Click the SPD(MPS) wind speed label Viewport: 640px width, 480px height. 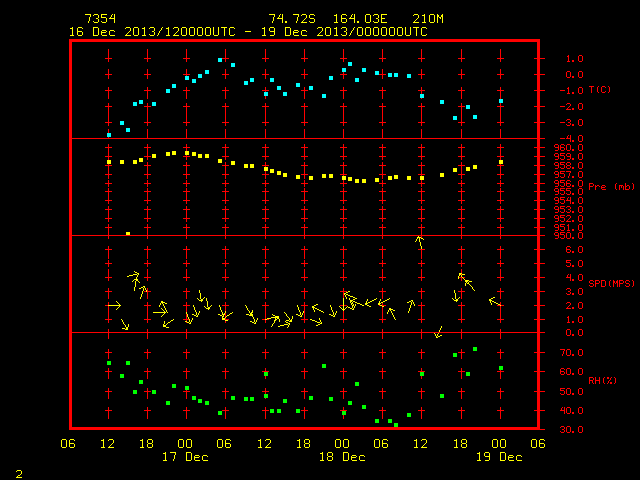coord(611,283)
